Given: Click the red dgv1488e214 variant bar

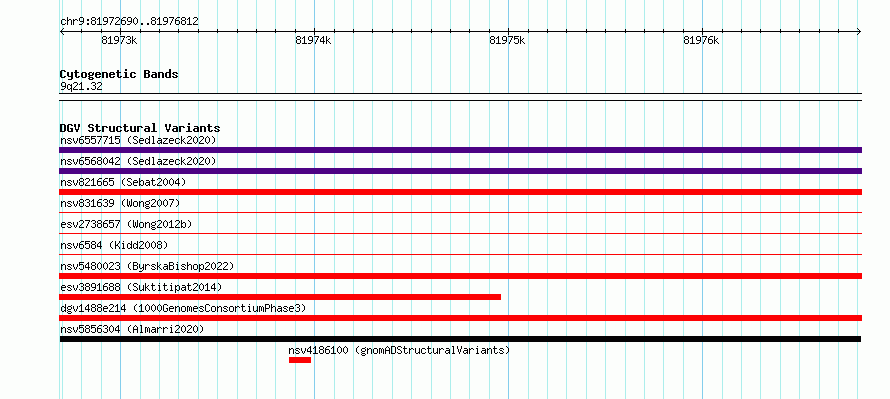Looking at the screenshot, I should pos(460,318).
